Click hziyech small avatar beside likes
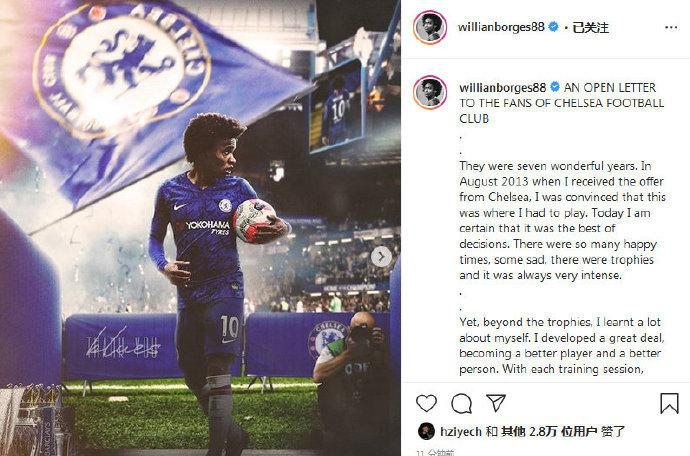 click(426, 431)
